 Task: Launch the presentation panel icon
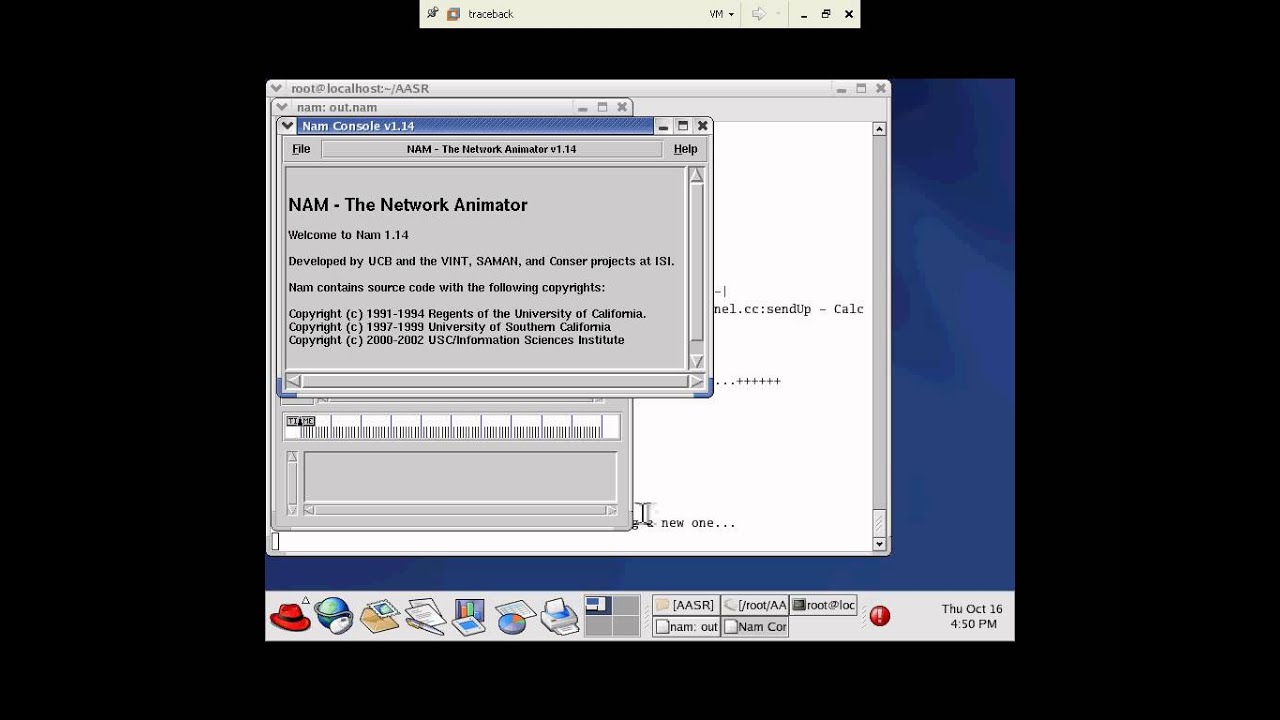click(x=468, y=616)
